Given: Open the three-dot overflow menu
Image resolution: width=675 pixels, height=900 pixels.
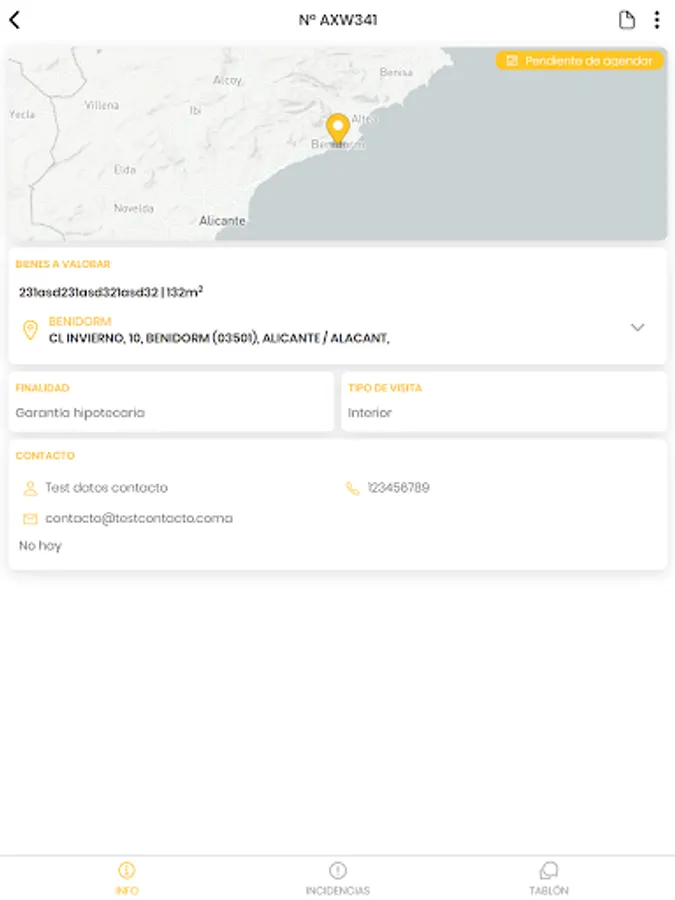Looking at the screenshot, I should [x=657, y=20].
